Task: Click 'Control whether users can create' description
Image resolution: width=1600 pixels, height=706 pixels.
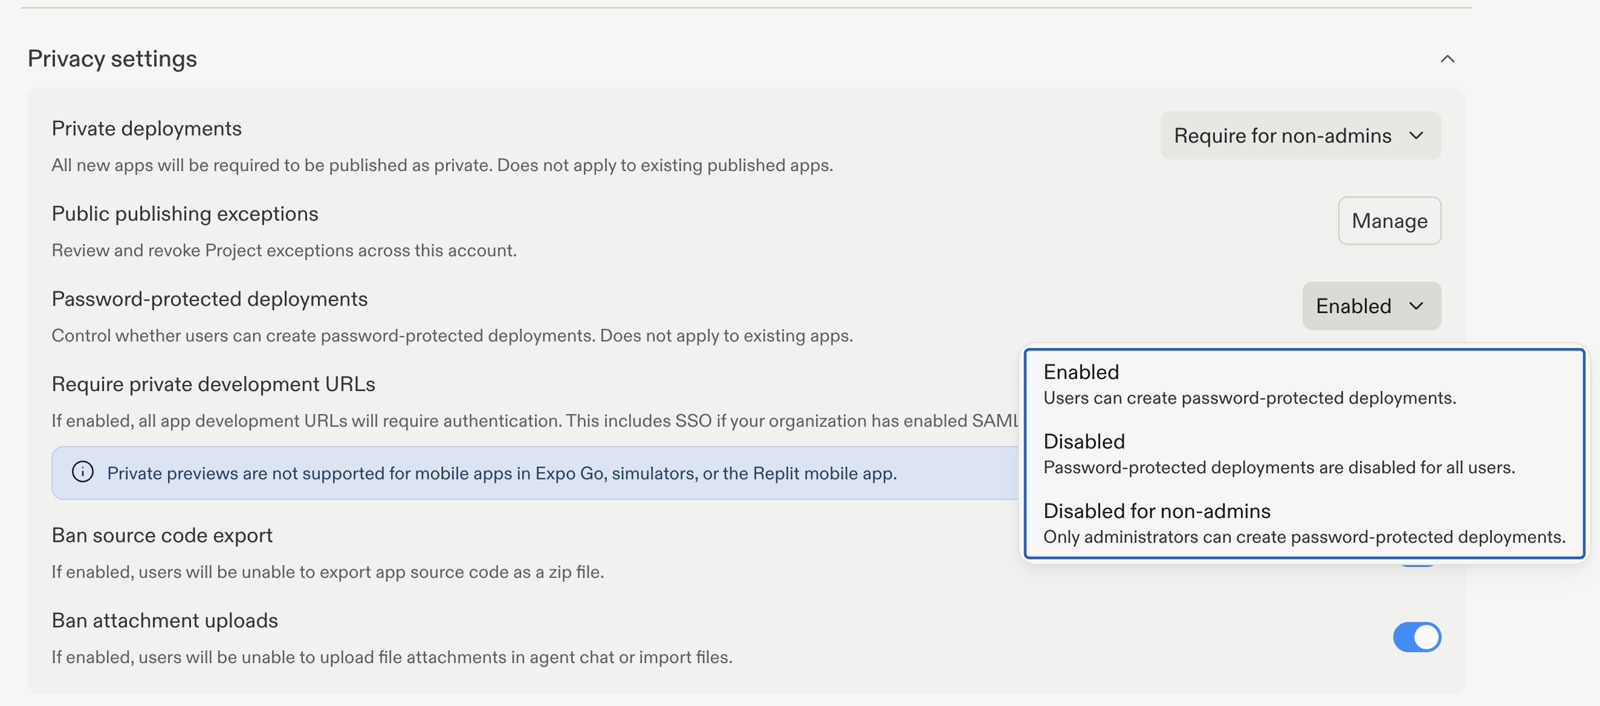Action: [452, 335]
